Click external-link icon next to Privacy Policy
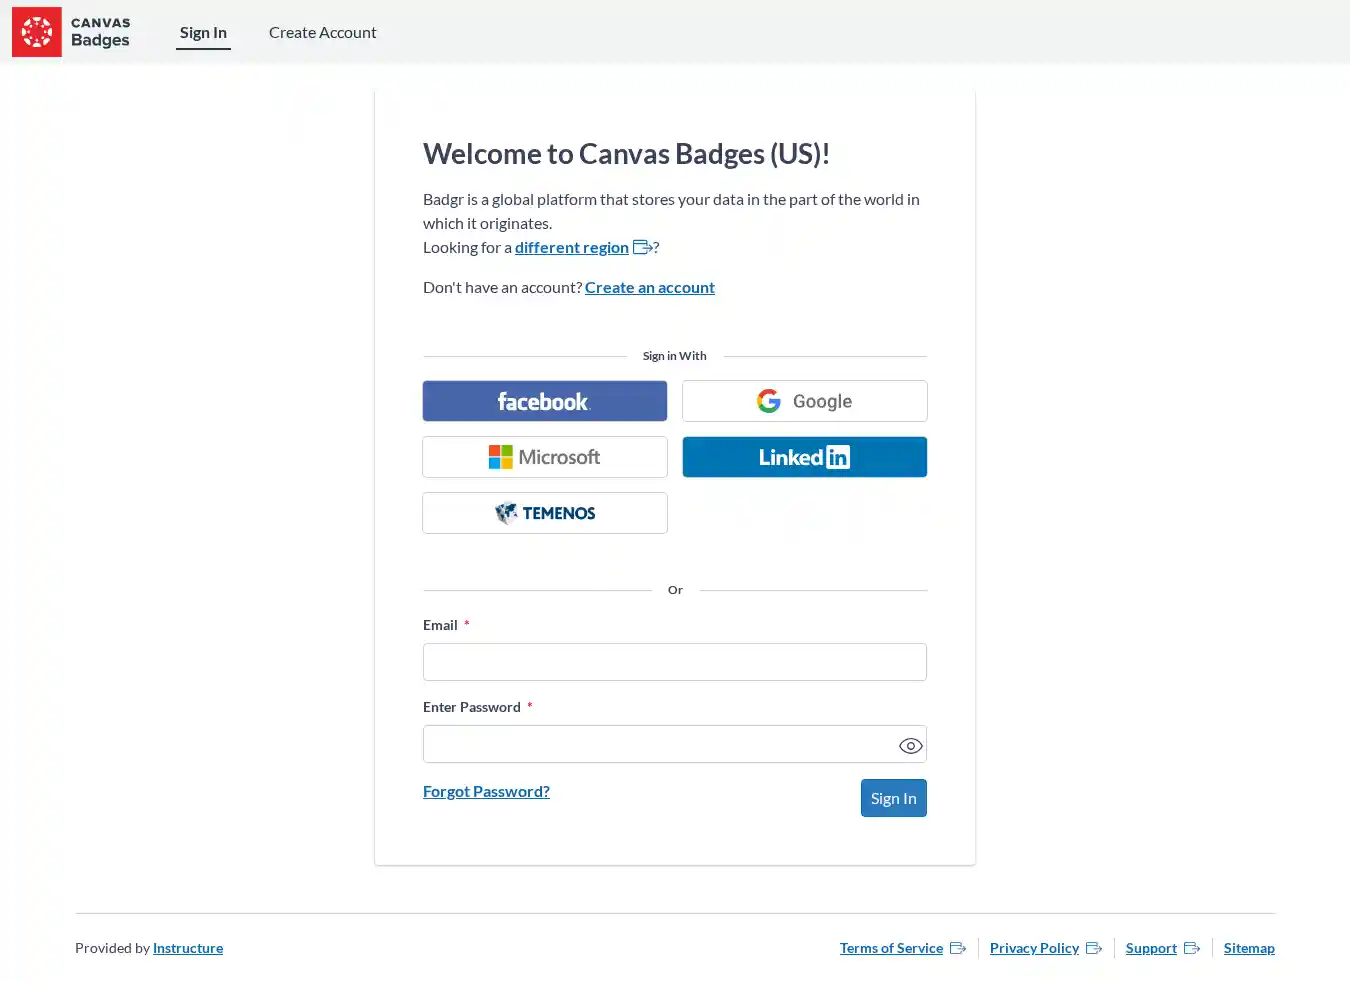Image resolution: width=1350 pixels, height=982 pixels. [1094, 948]
